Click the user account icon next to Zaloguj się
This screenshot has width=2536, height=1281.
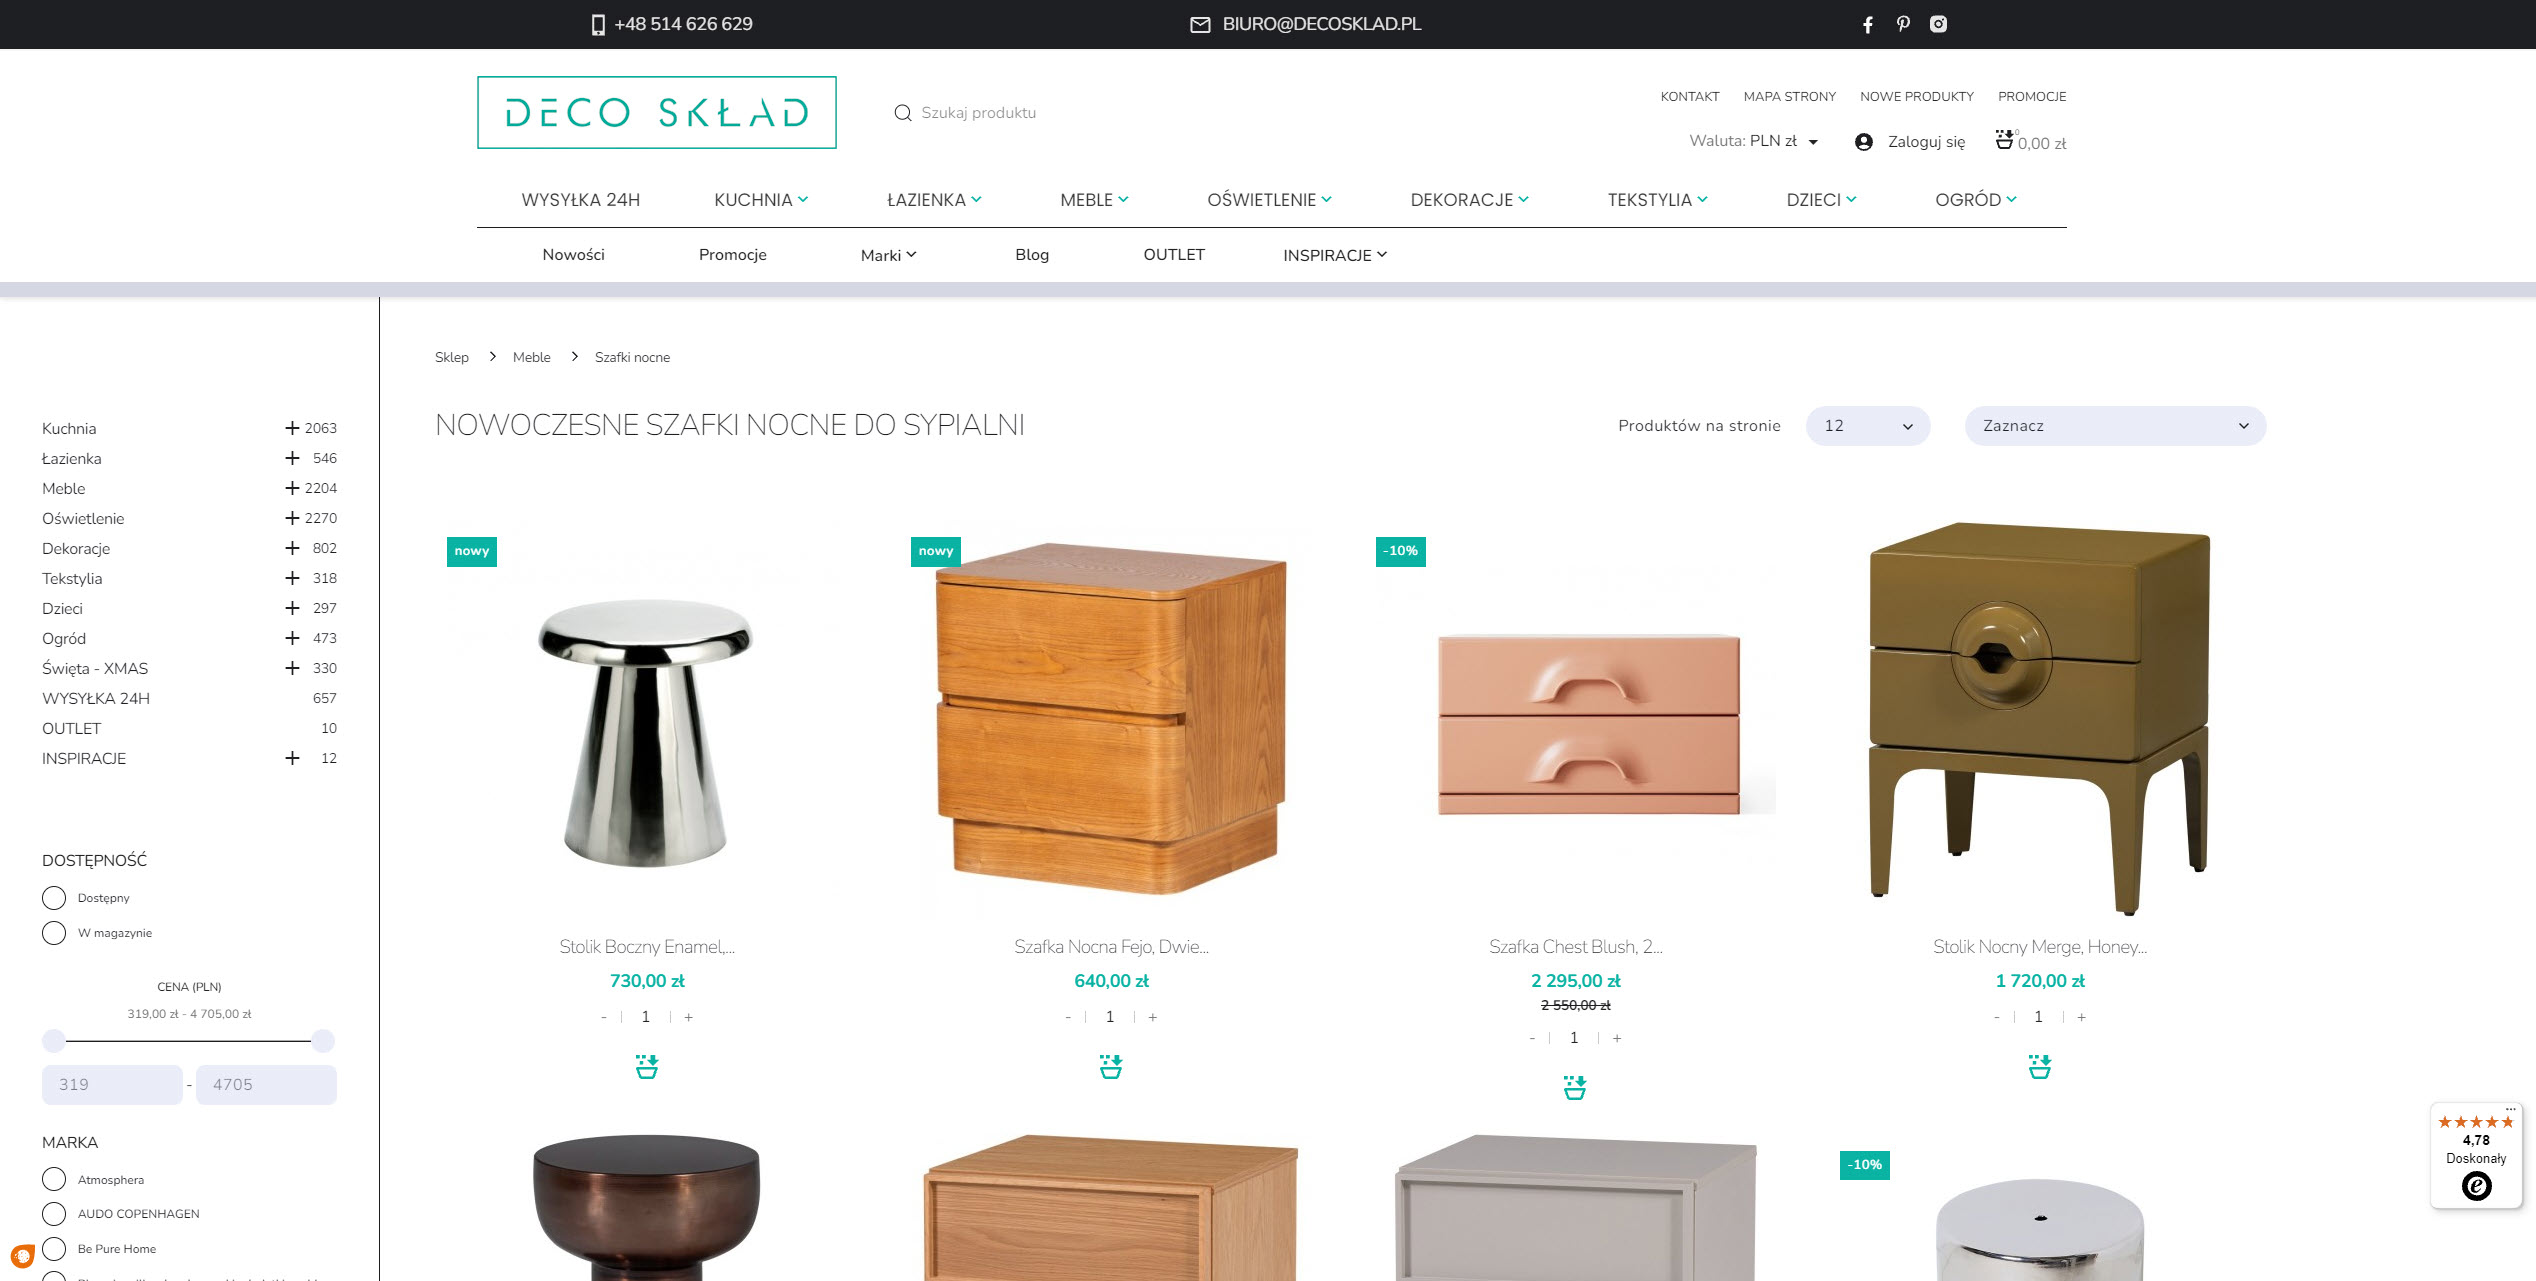pyautogui.click(x=1863, y=142)
